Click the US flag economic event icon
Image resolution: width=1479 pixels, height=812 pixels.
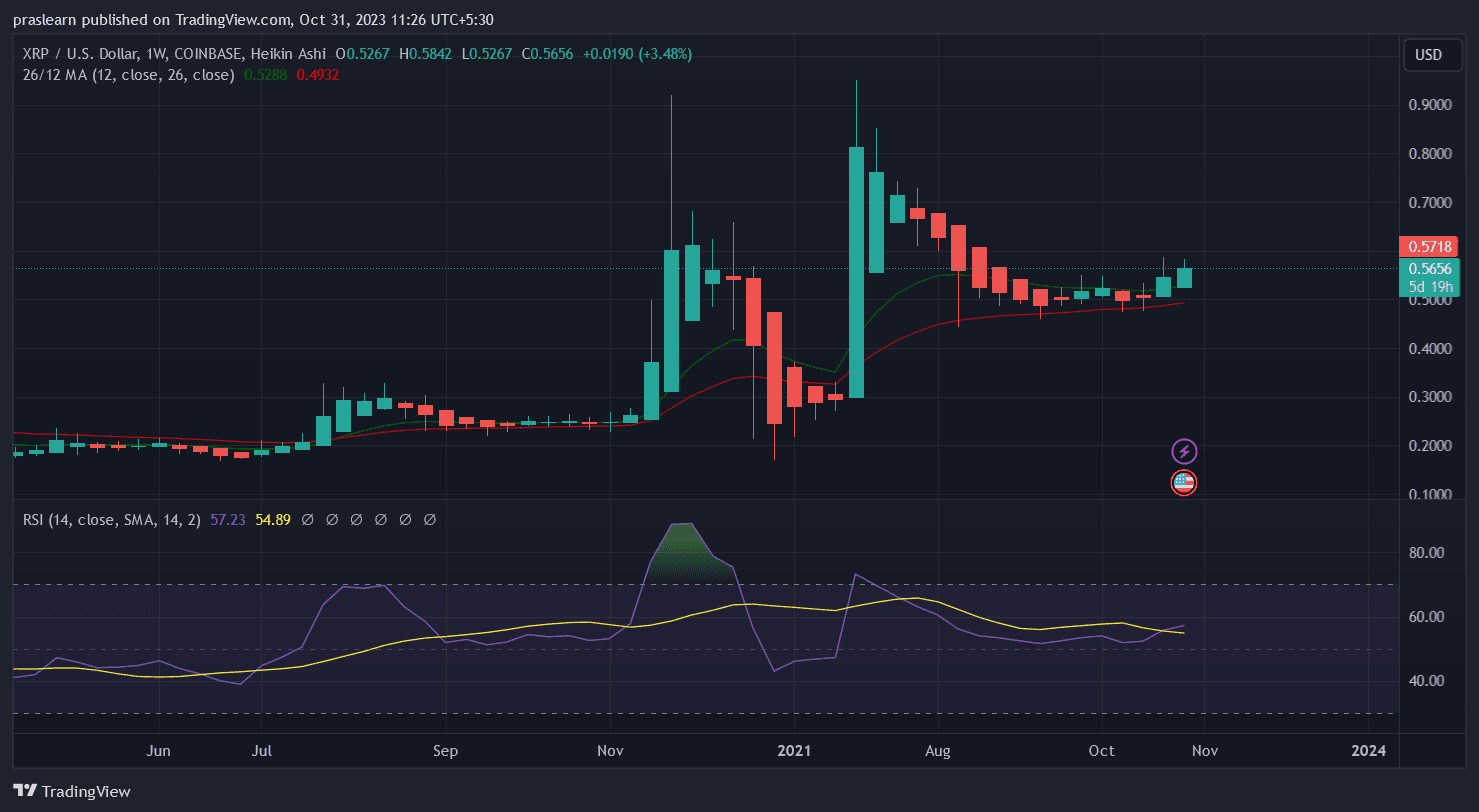1184,483
